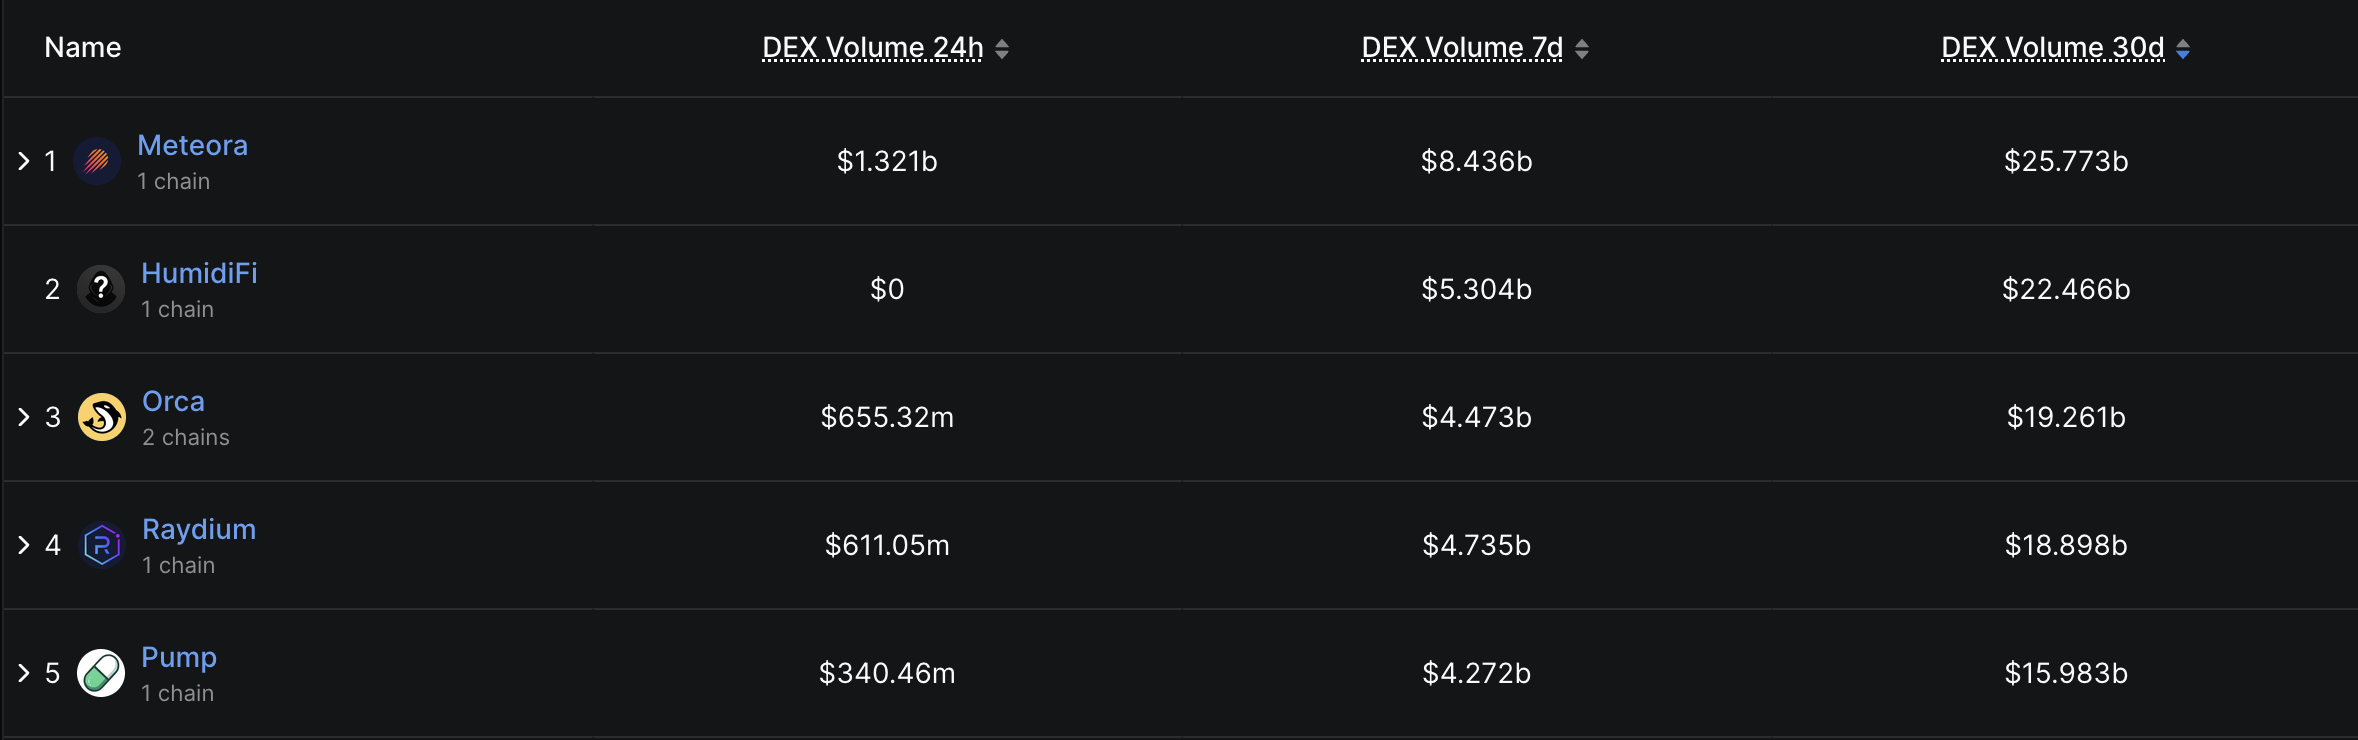Click the HumidiFi question mark logo
Screen dimensions: 2358x740
[101, 289]
